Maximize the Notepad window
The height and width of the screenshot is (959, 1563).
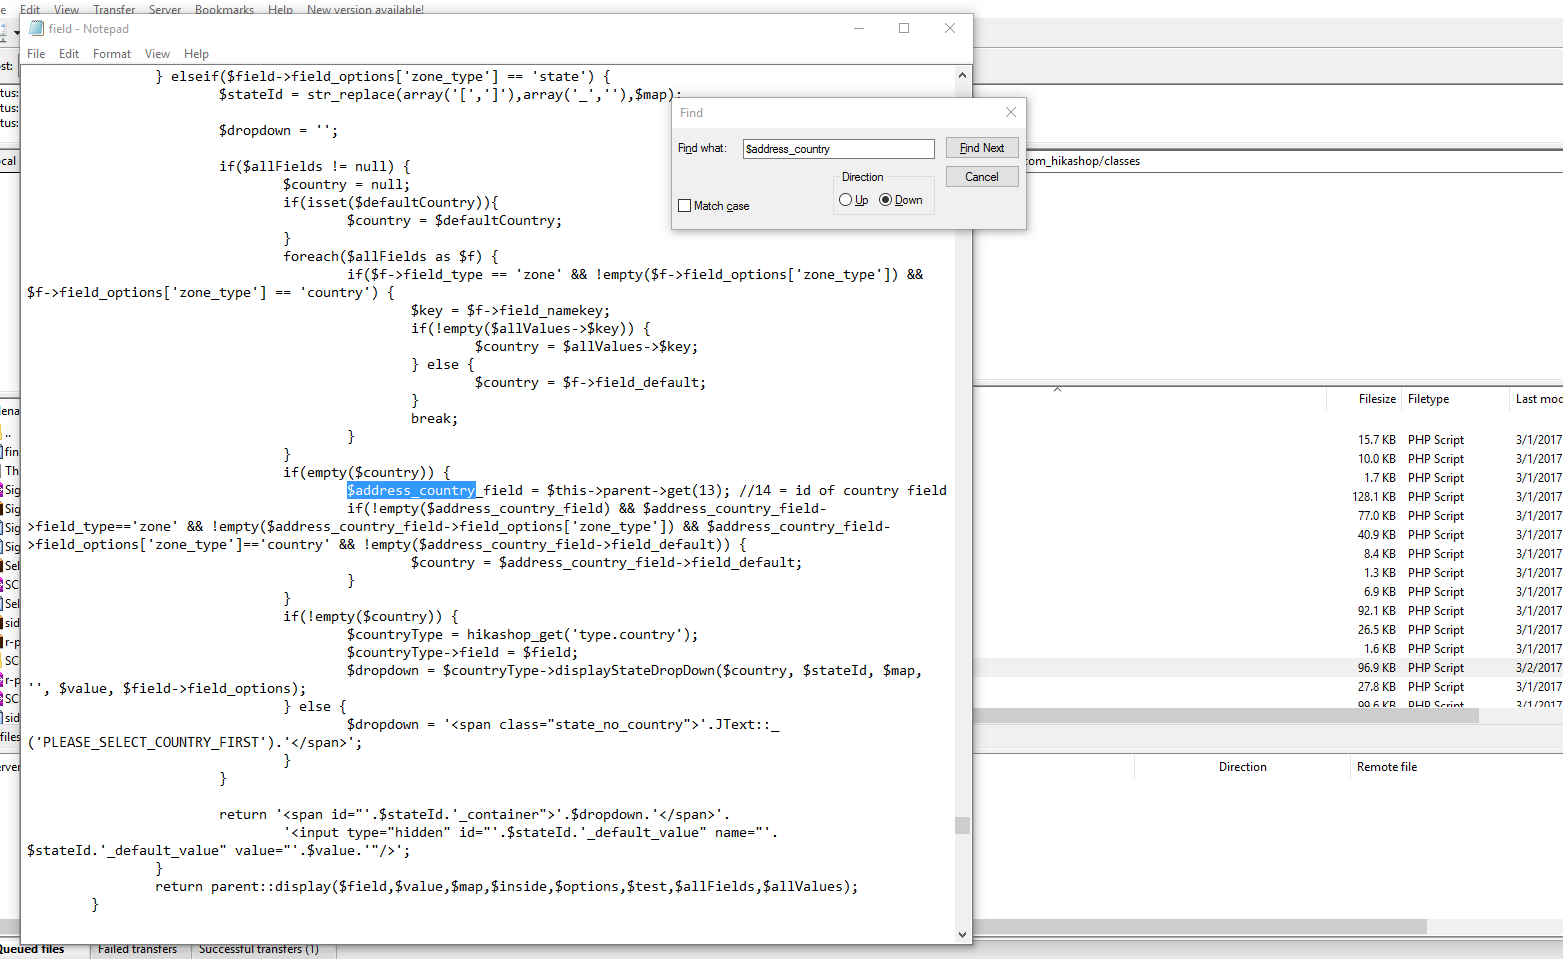[x=904, y=28]
